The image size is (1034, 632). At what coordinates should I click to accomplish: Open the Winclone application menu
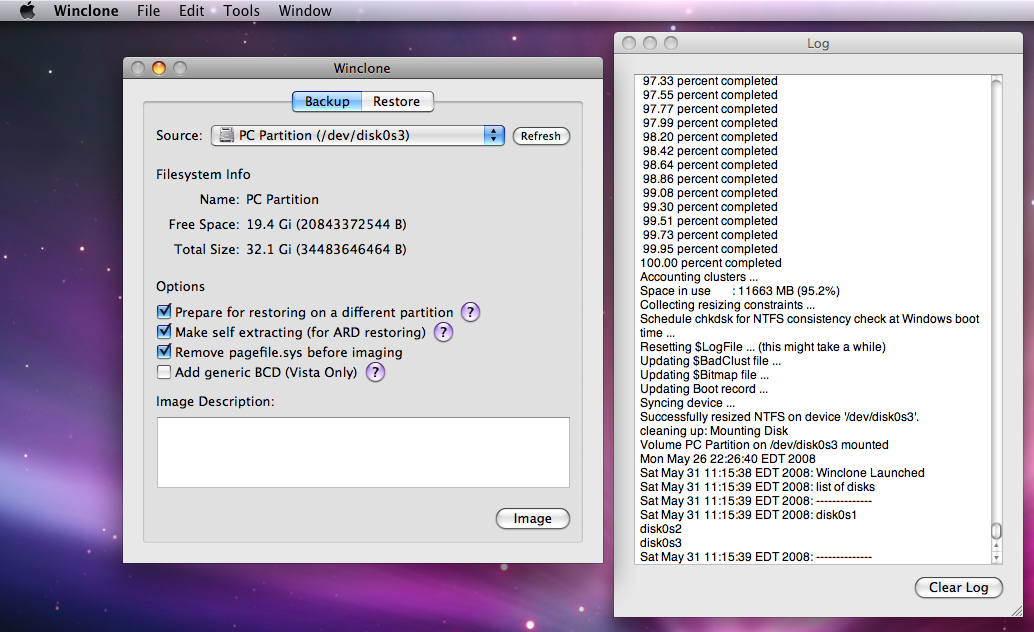point(86,11)
